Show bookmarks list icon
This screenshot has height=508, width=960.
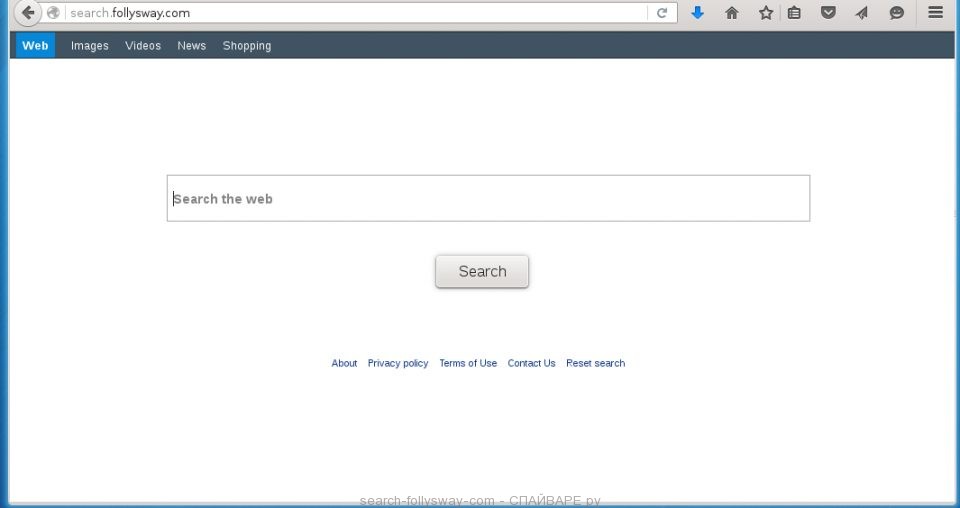pyautogui.click(x=794, y=13)
